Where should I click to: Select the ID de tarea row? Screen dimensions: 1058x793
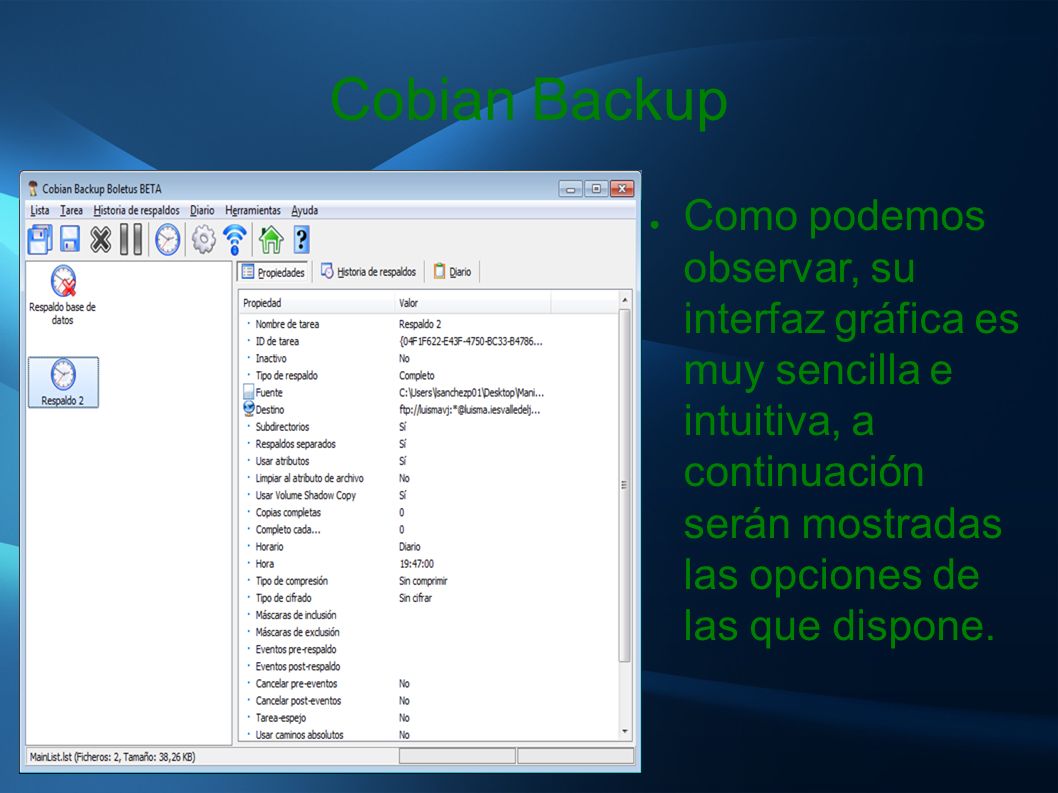[x=428, y=341]
